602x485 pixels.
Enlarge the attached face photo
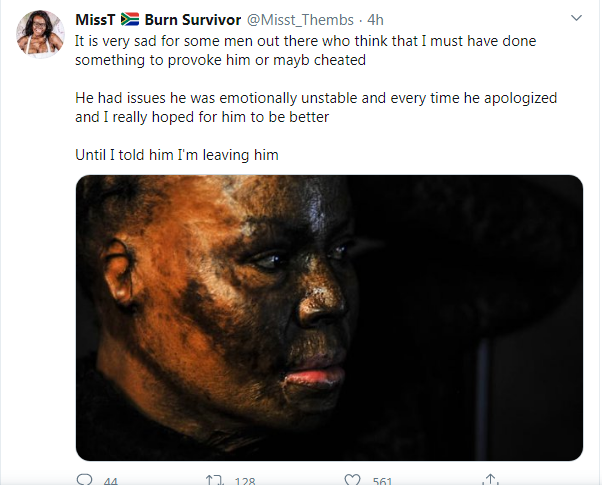click(x=329, y=317)
